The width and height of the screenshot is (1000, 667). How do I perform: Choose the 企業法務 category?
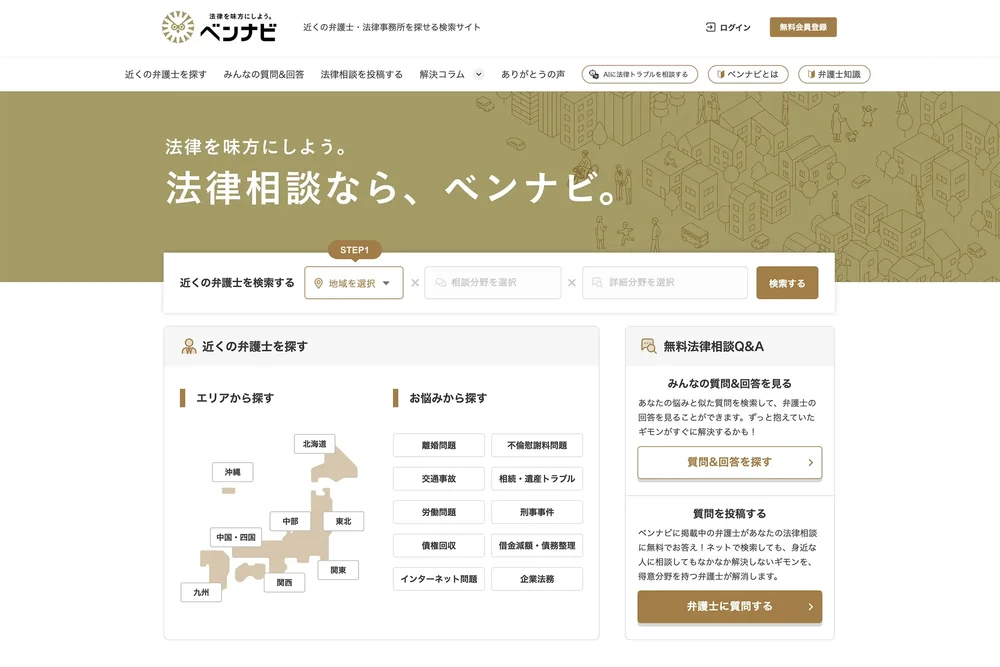pyautogui.click(x=537, y=579)
